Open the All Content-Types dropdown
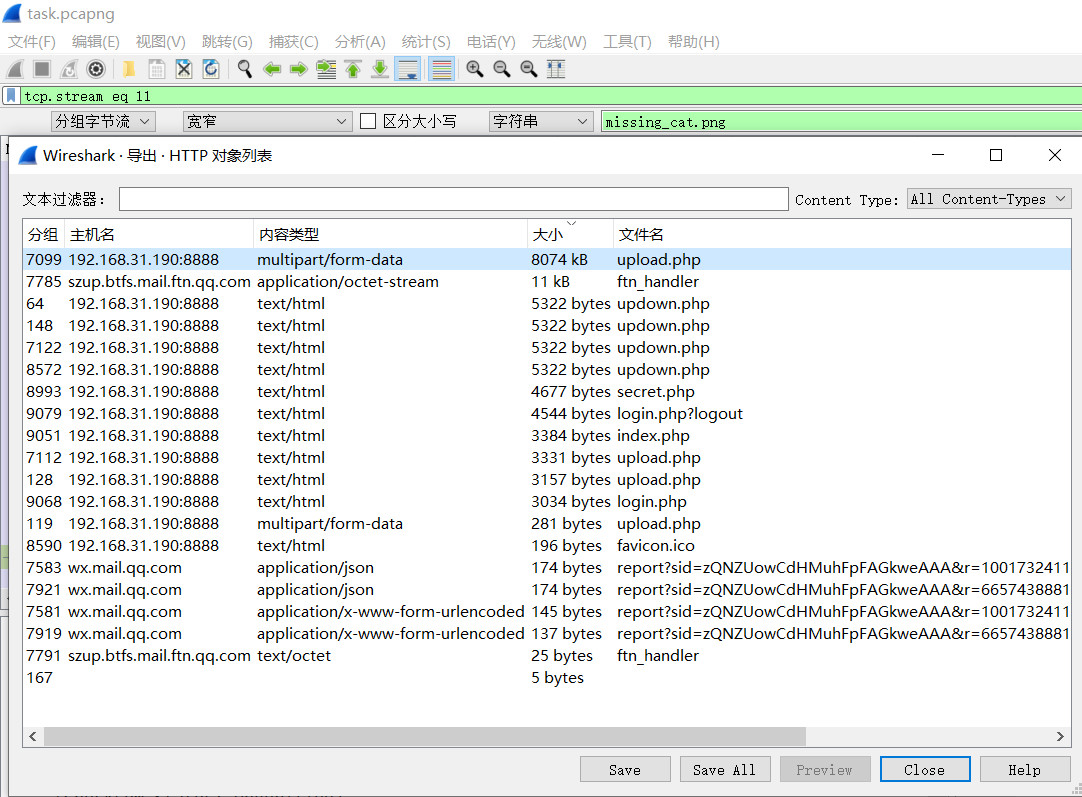The width and height of the screenshot is (1082, 797). coord(989,199)
